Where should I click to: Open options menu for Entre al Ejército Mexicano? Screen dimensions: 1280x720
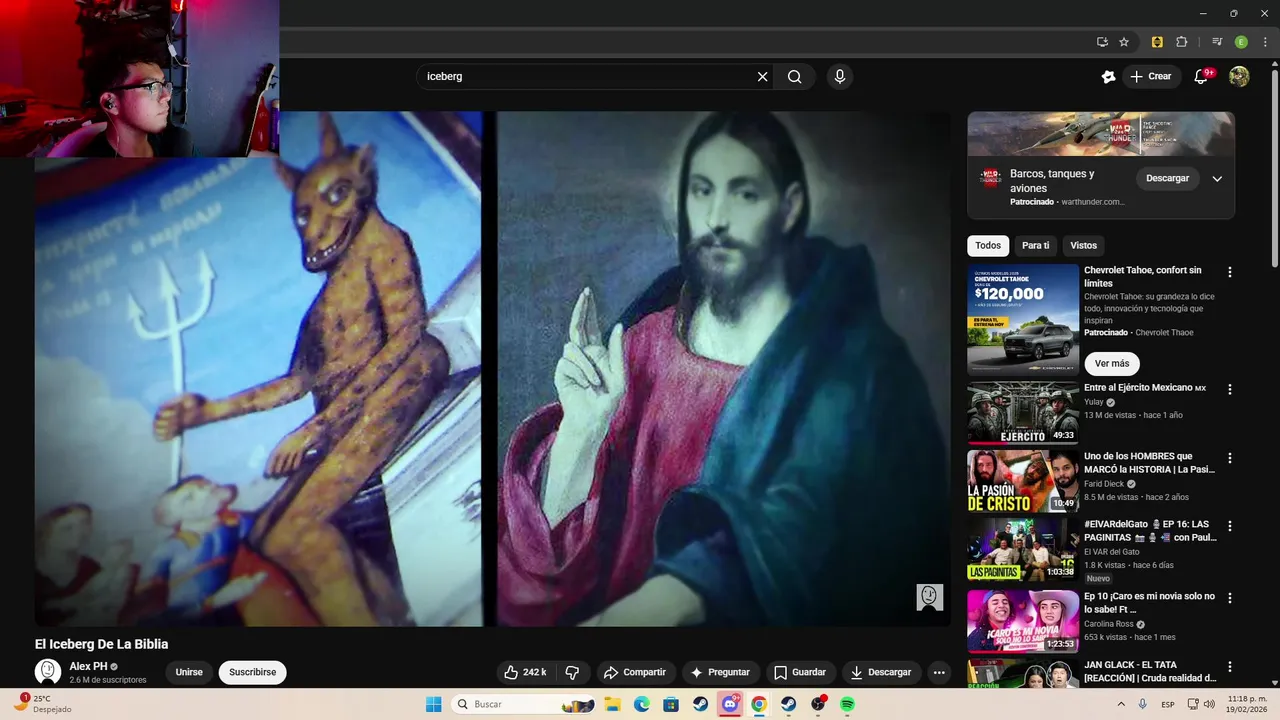(1230, 389)
